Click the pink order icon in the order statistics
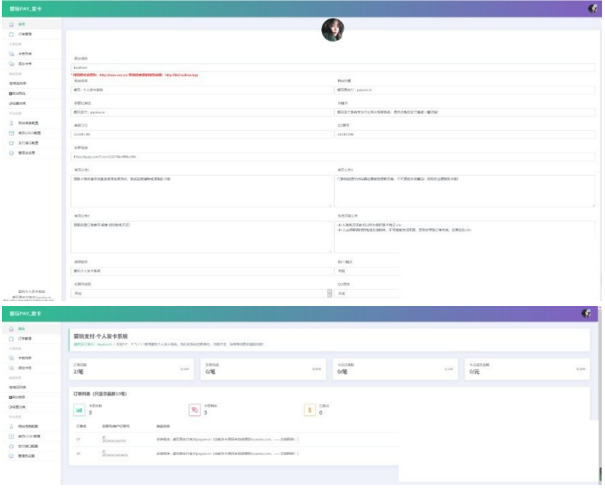The width and height of the screenshot is (605, 492). pyautogui.click(x=195, y=409)
